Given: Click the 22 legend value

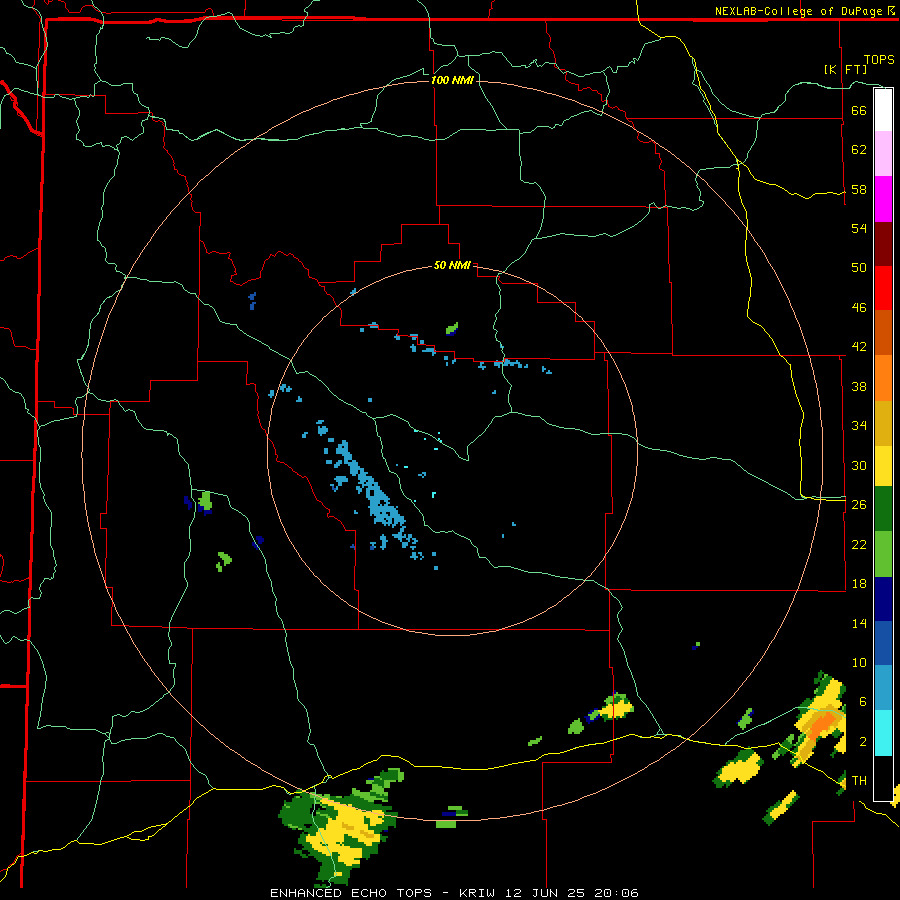Looking at the screenshot, I should (859, 544).
